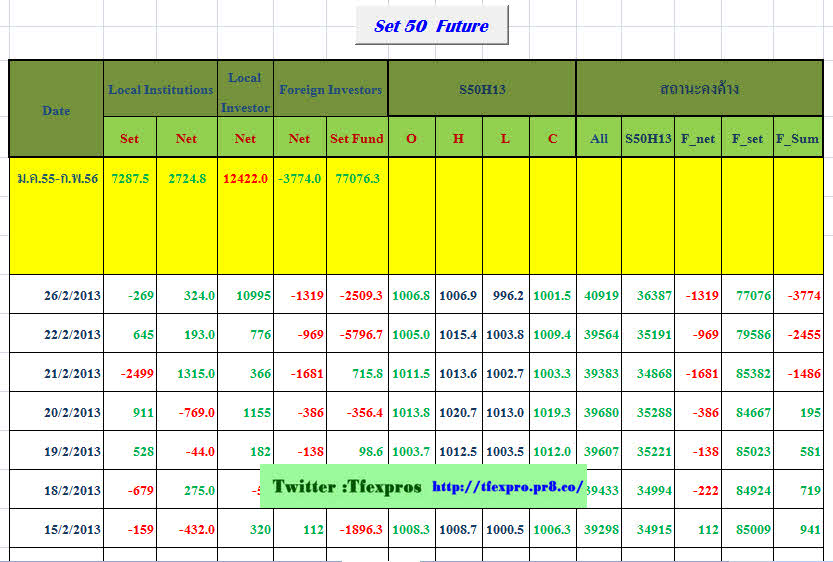Select the 77076.3 Set Fund summary cell

357,178
